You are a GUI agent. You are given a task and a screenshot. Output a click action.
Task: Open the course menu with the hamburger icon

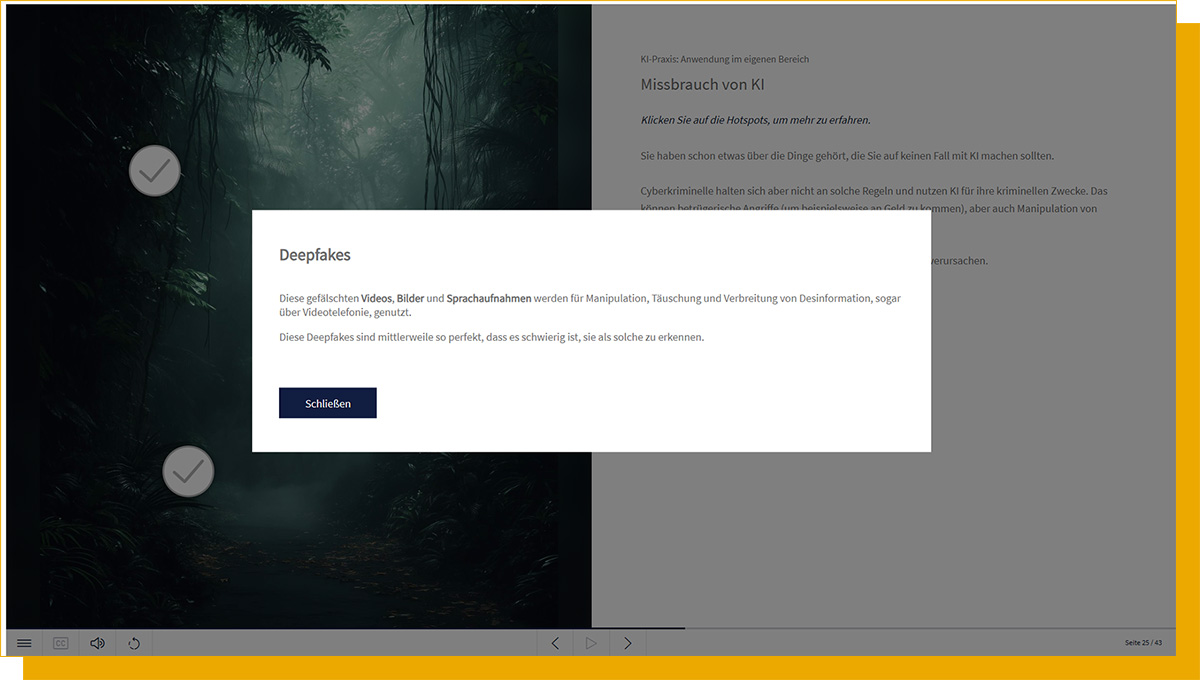click(24, 643)
